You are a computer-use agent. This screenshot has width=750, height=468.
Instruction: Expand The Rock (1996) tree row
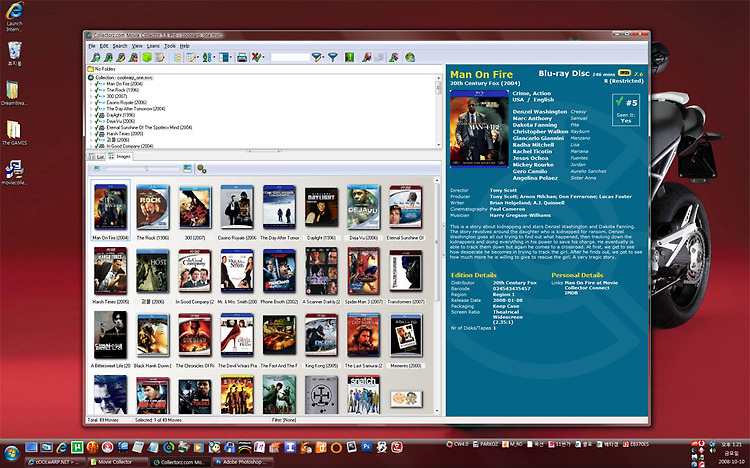[91, 90]
